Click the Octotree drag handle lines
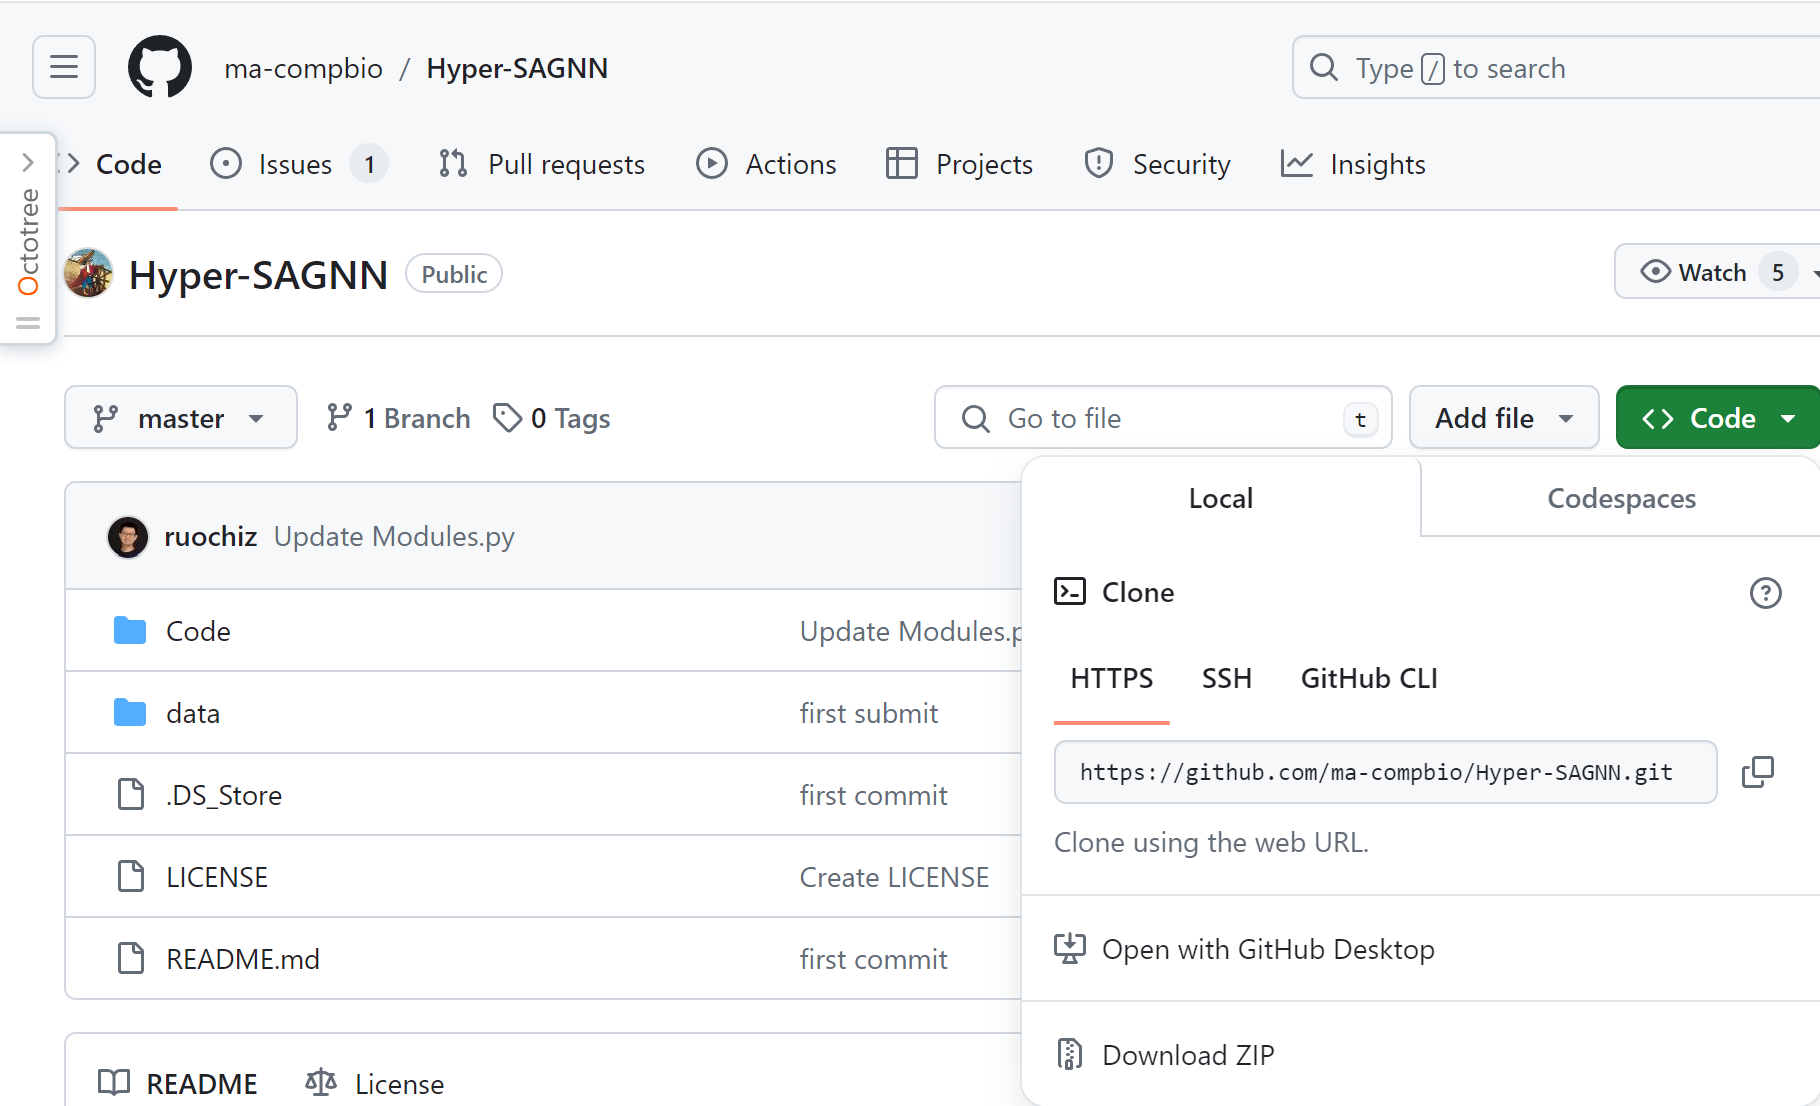Screen dimensions: 1820x1106 click(28, 323)
